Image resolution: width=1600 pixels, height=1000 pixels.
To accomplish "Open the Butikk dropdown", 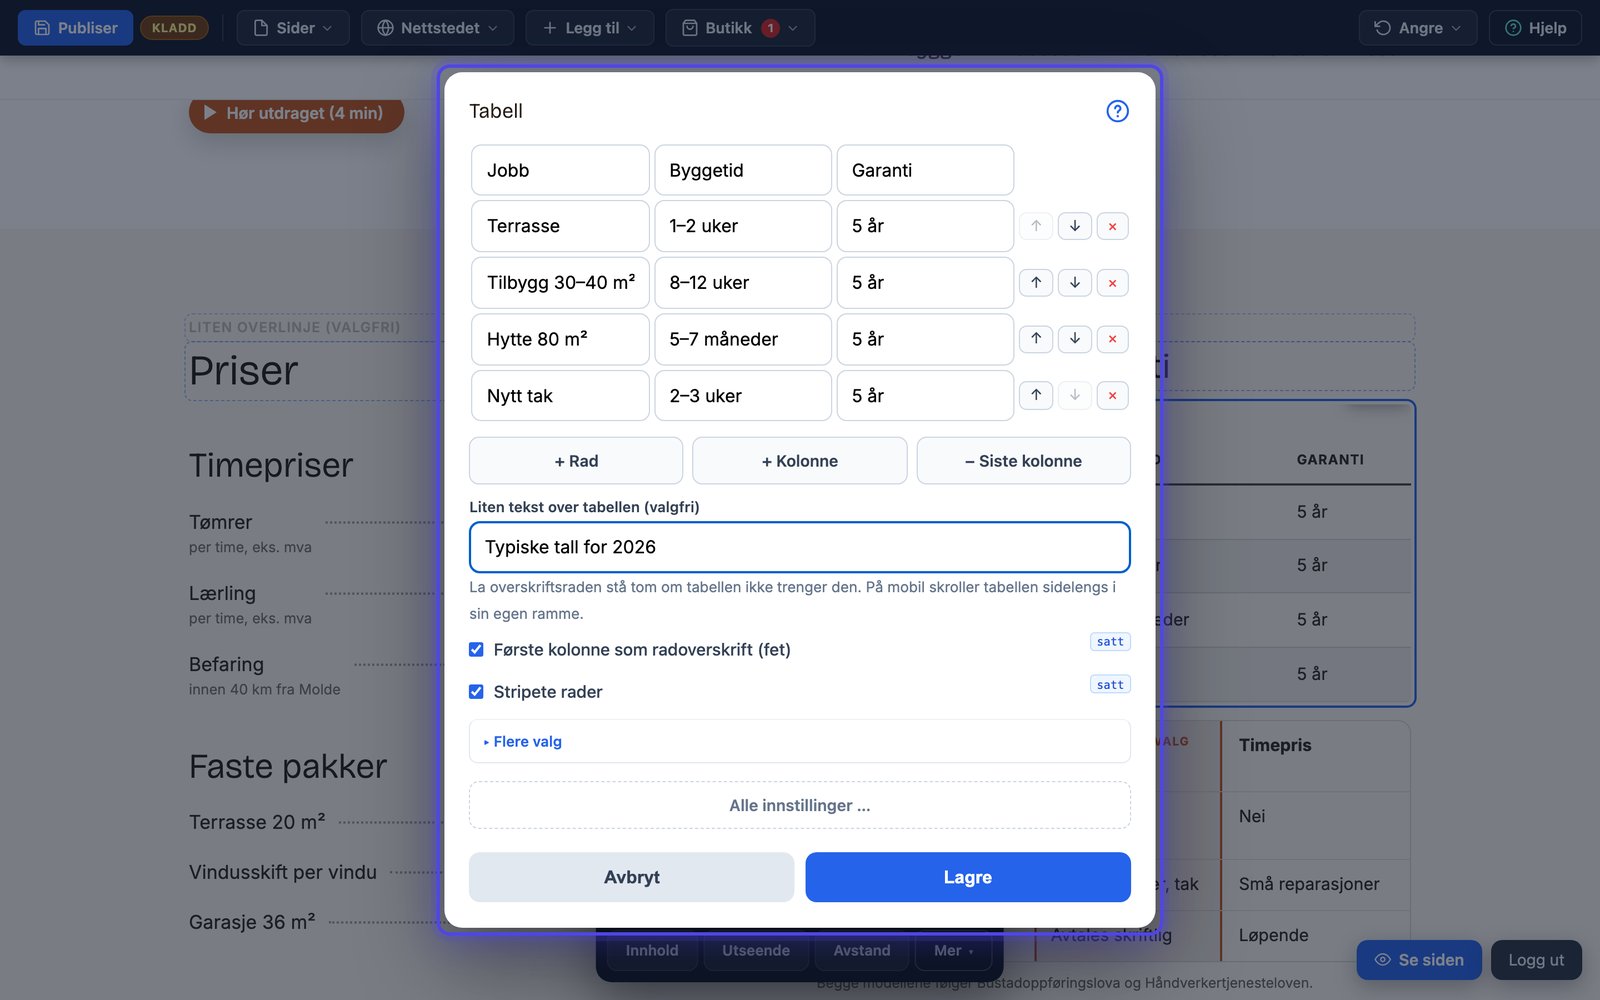I will coord(740,28).
